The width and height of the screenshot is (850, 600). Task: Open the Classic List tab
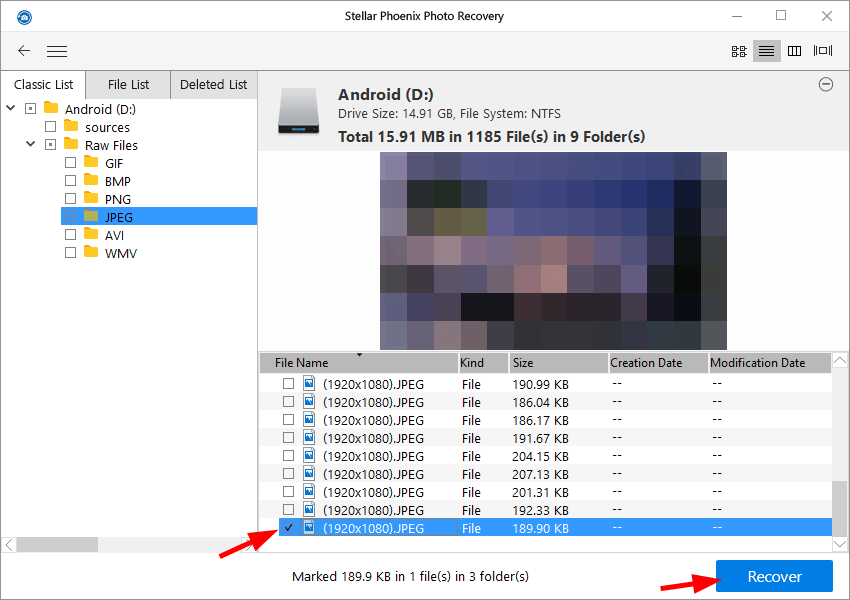pyautogui.click(x=43, y=85)
